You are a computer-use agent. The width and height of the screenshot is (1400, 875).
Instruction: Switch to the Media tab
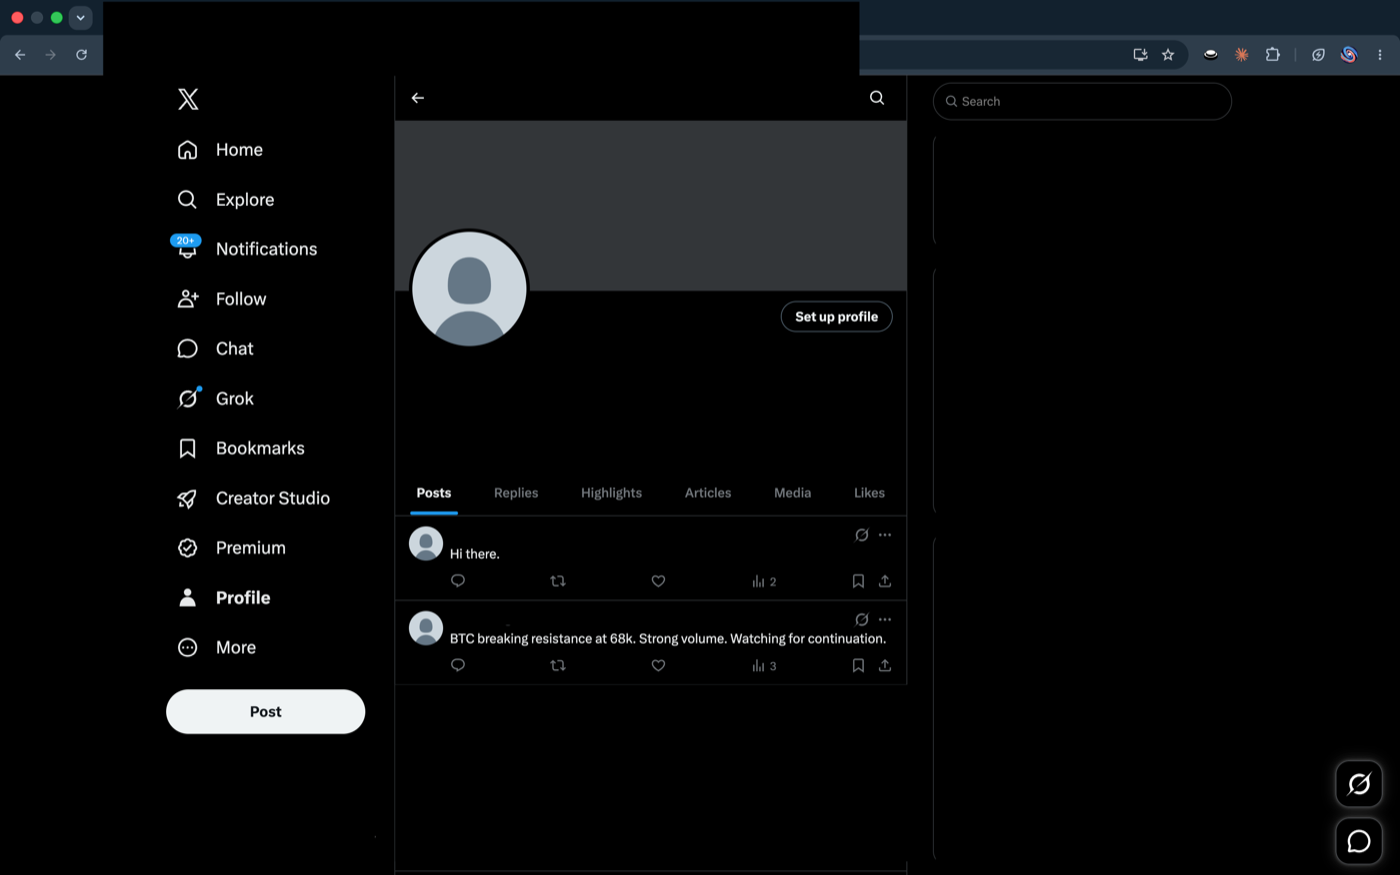coord(792,493)
